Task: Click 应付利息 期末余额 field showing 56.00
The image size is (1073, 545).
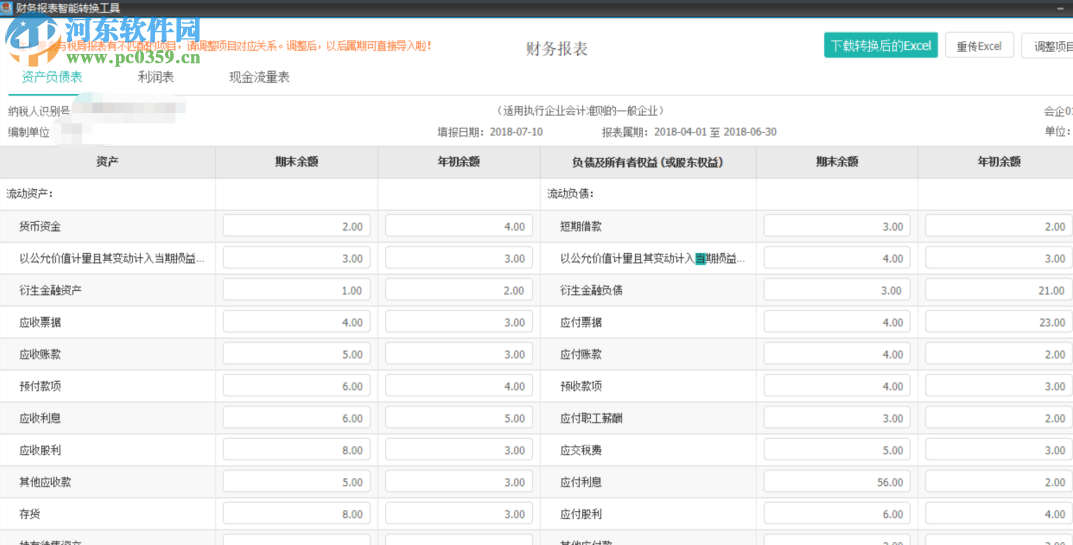Action: (837, 482)
